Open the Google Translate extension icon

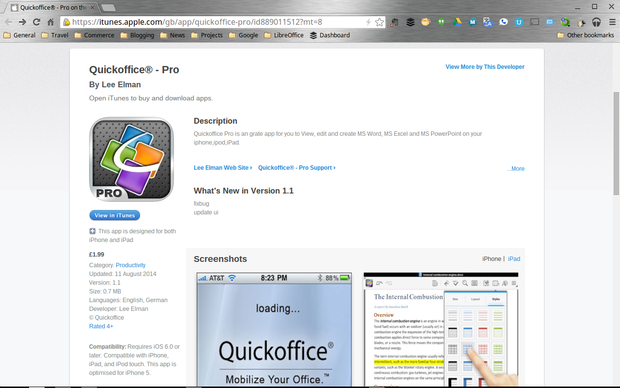click(488, 22)
